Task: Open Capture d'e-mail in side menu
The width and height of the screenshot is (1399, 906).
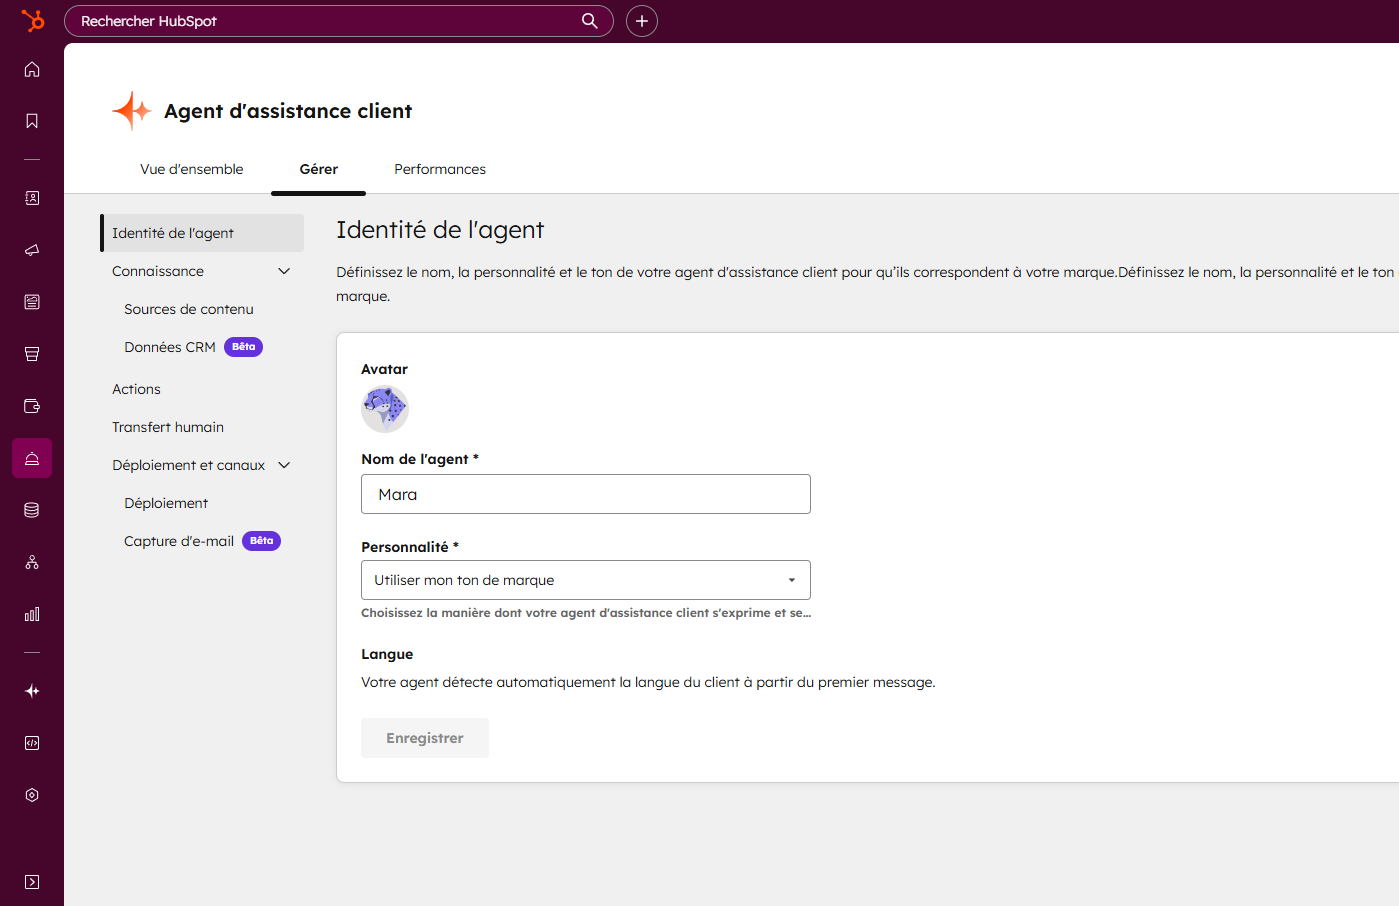Action: tap(179, 541)
